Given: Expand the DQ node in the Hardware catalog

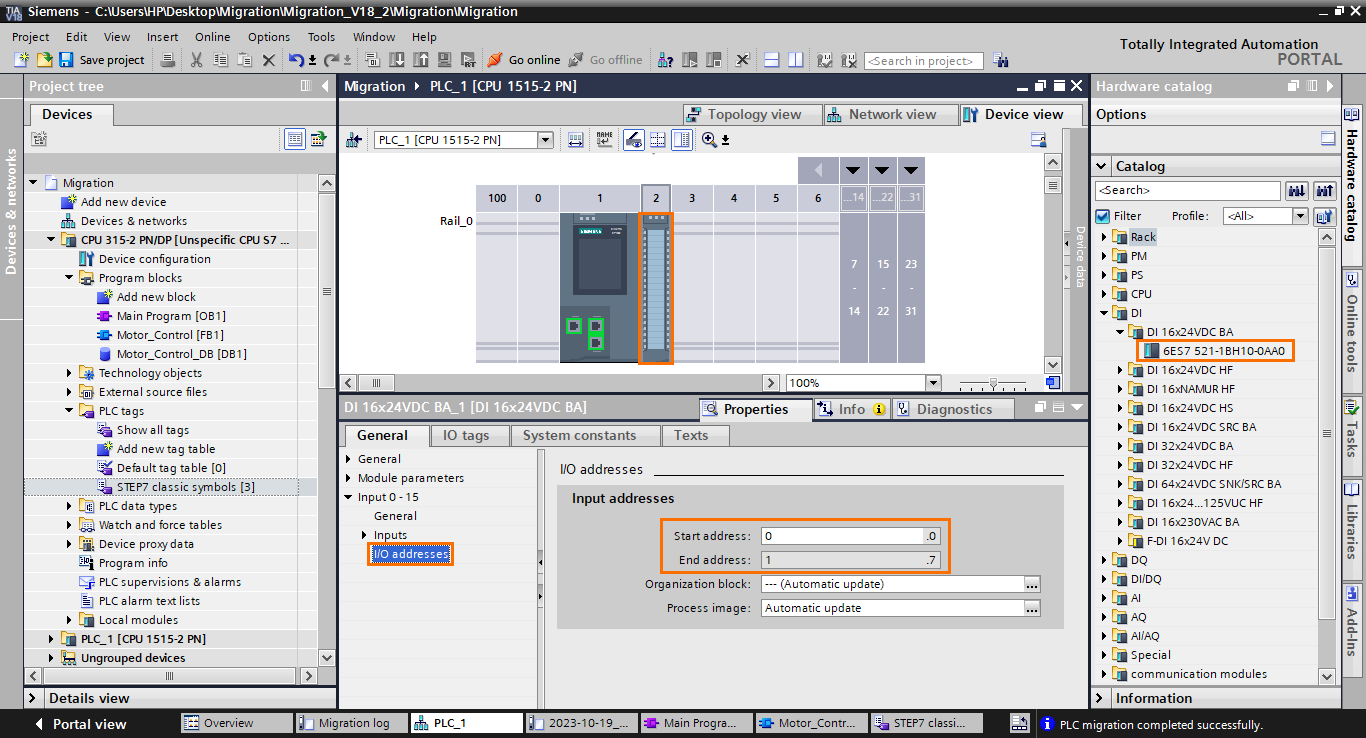Looking at the screenshot, I should point(1104,559).
